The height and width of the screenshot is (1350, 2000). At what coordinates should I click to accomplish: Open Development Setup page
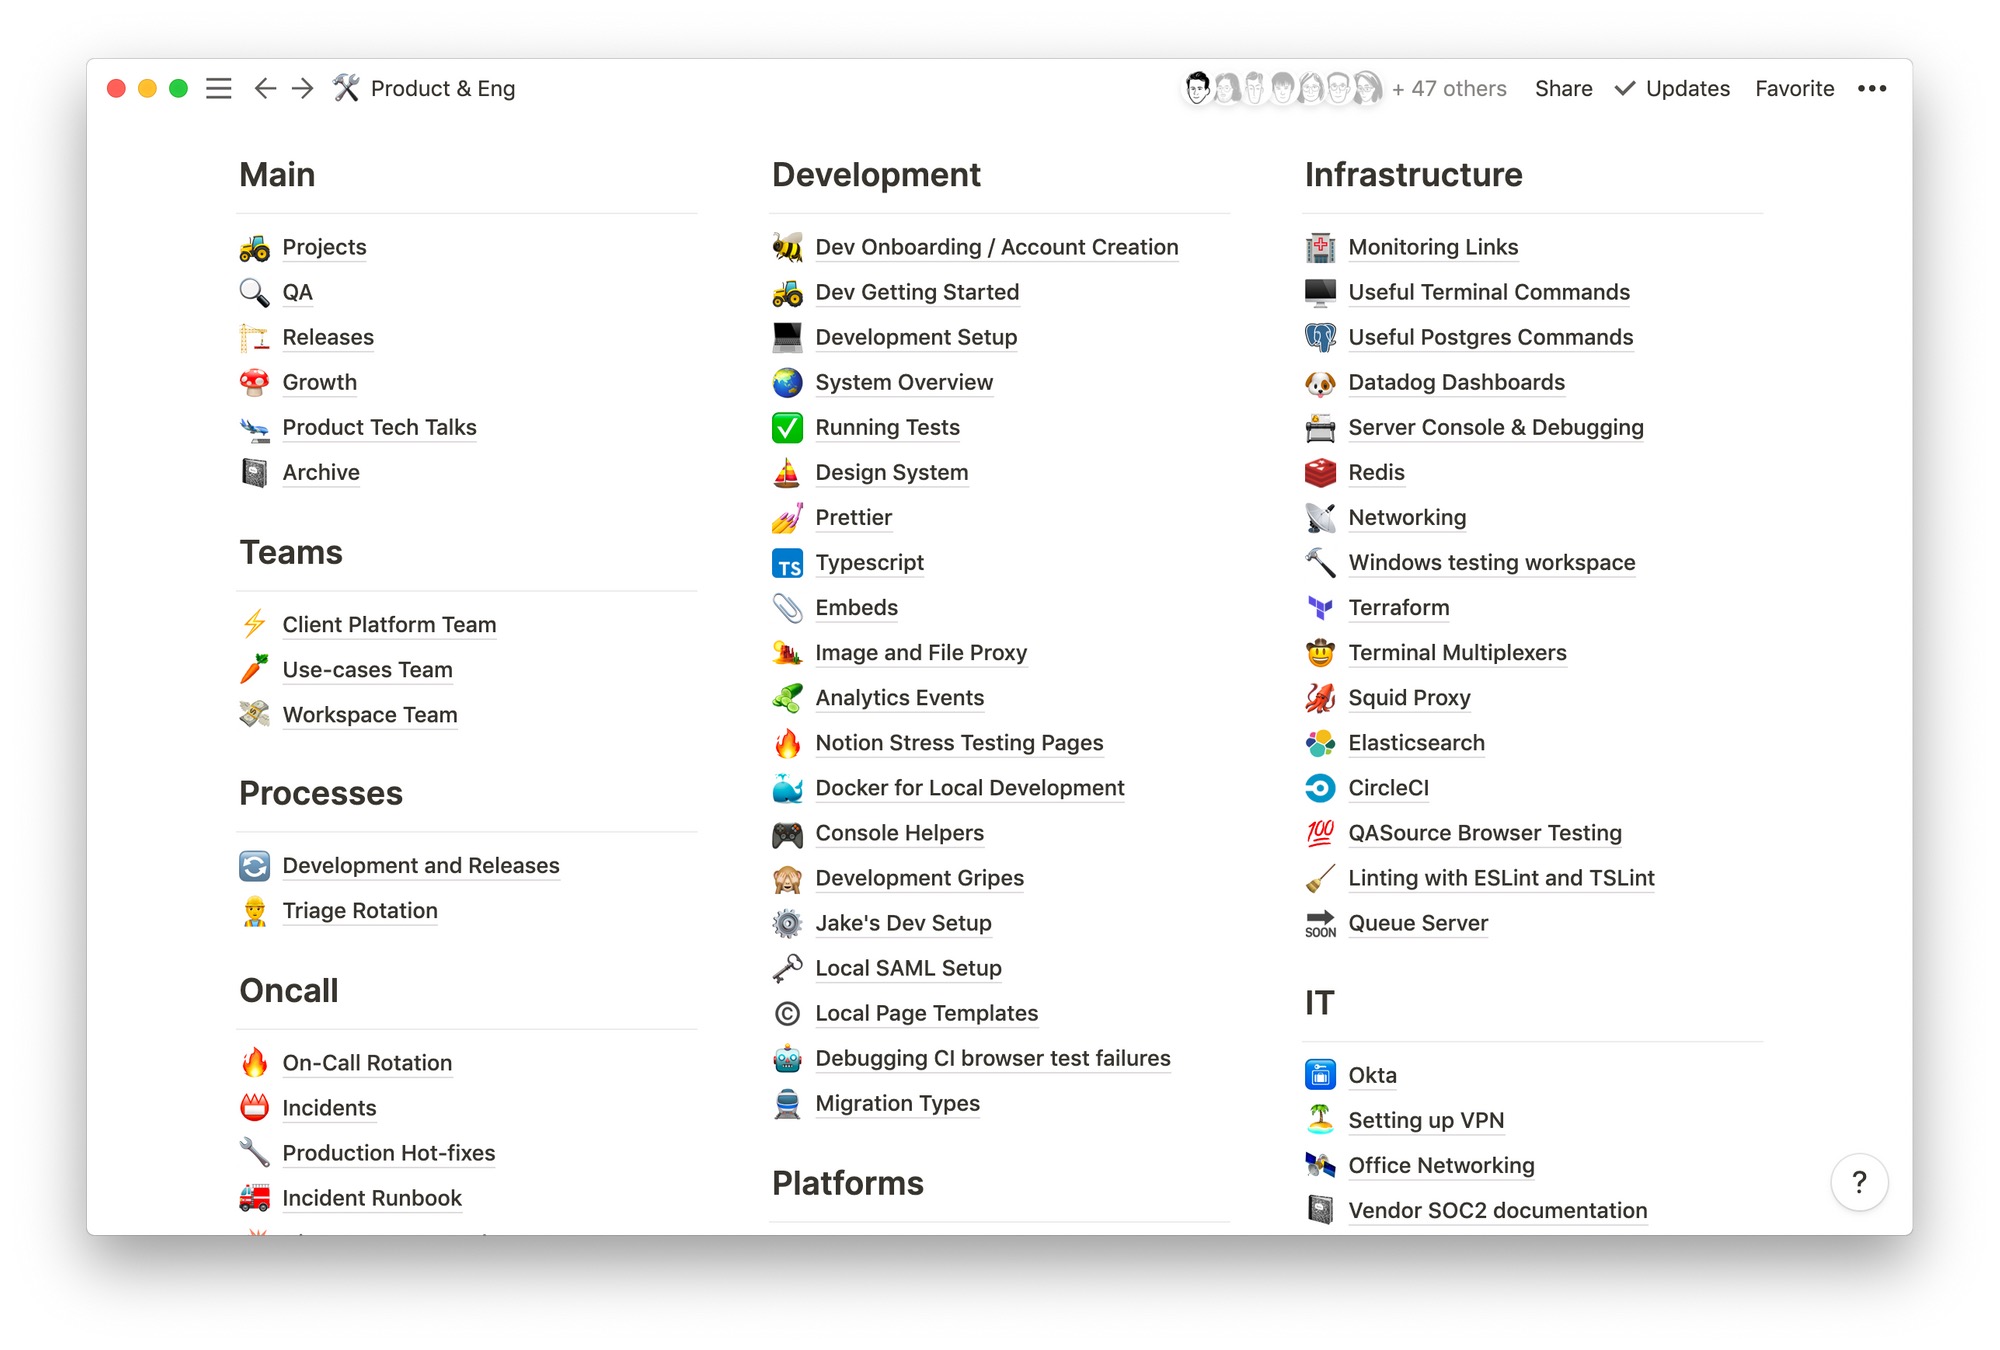tap(916, 337)
